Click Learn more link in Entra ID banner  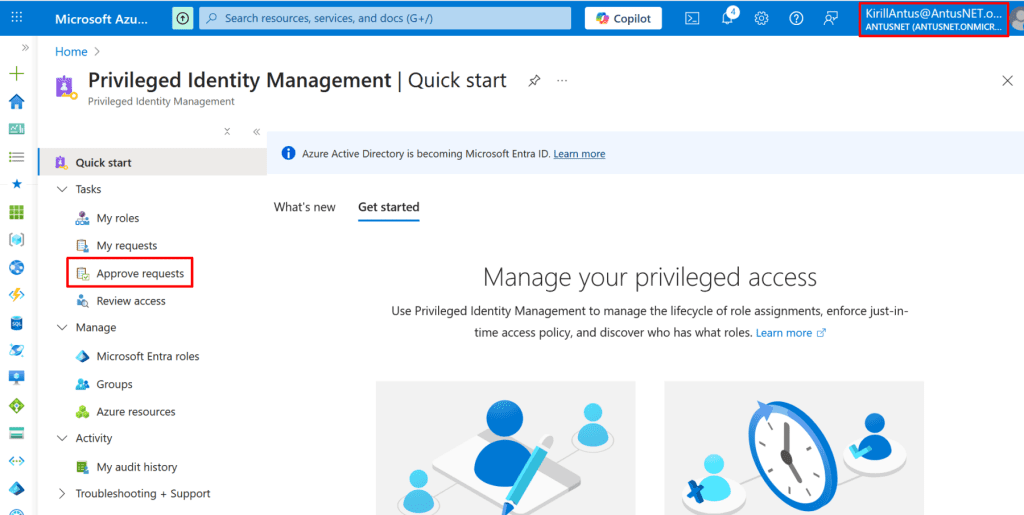(579, 154)
